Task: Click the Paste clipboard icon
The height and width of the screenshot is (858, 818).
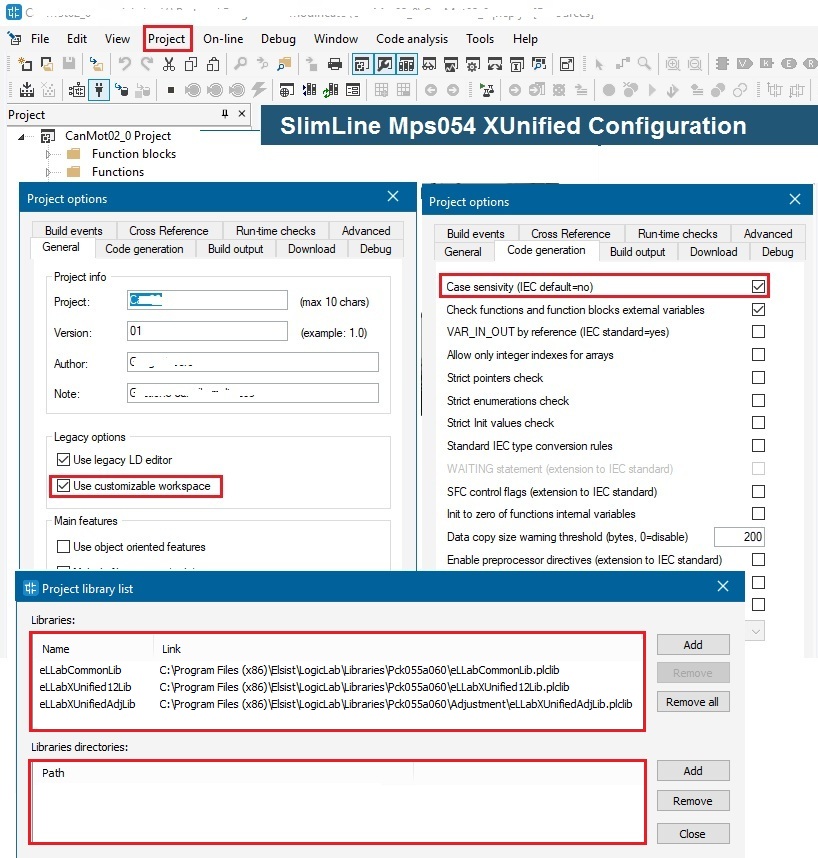Action: [213, 65]
